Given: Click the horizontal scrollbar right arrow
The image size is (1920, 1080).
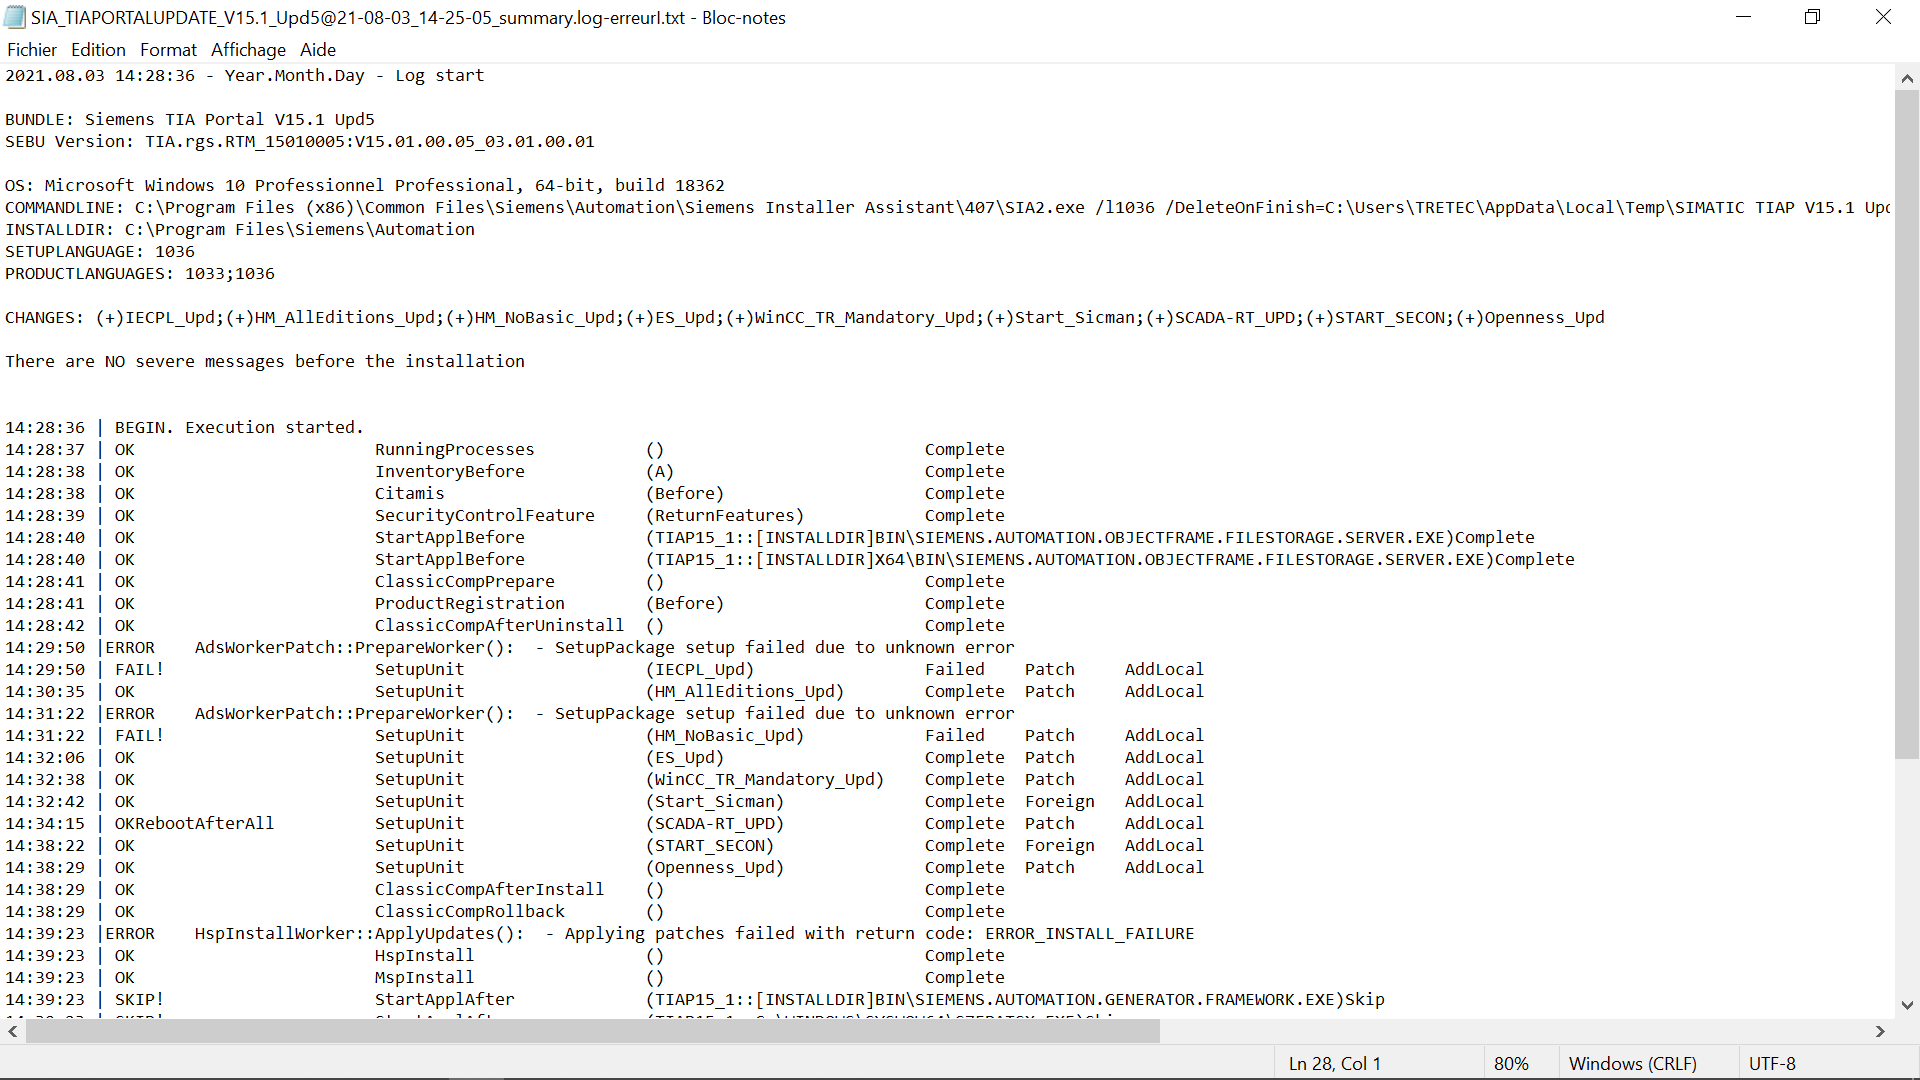Looking at the screenshot, I should point(1880,1031).
